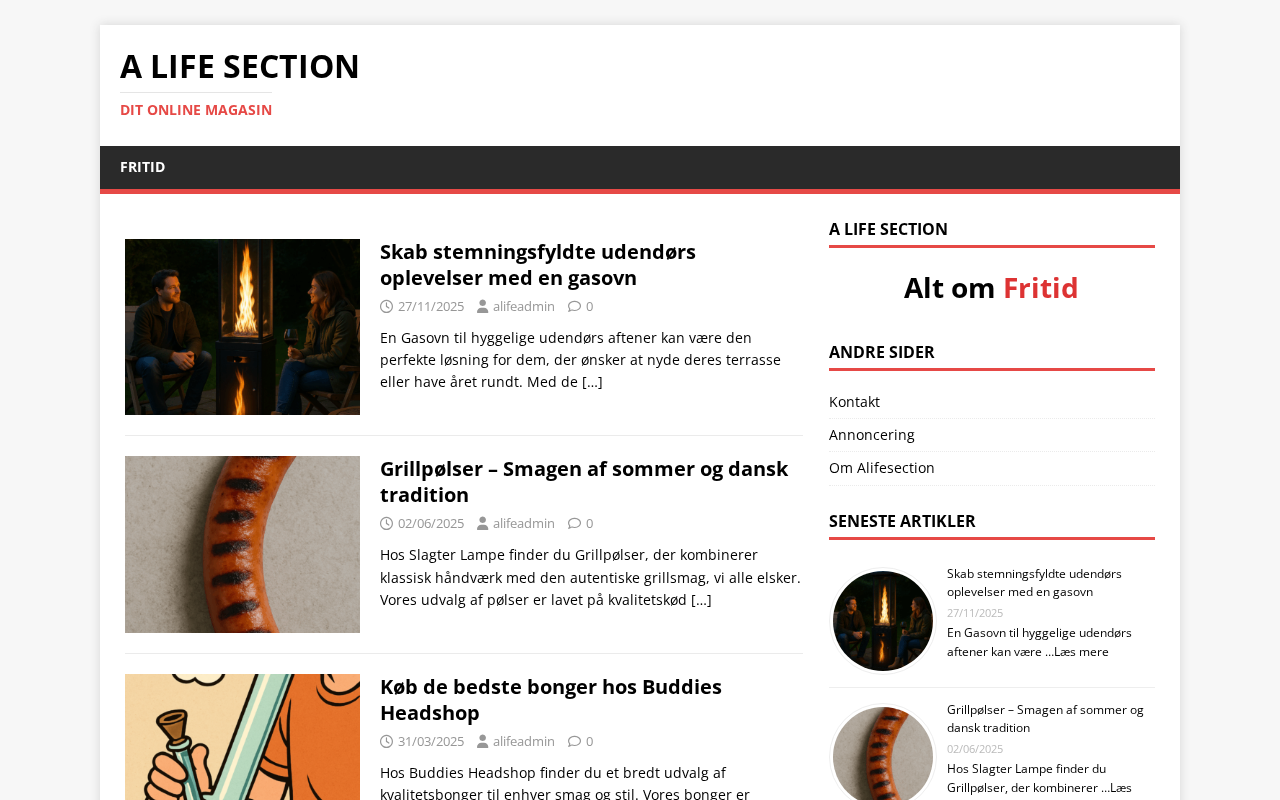Click 'Læs mere' on the sidebar gasovn excerpt

pyautogui.click(x=1081, y=652)
